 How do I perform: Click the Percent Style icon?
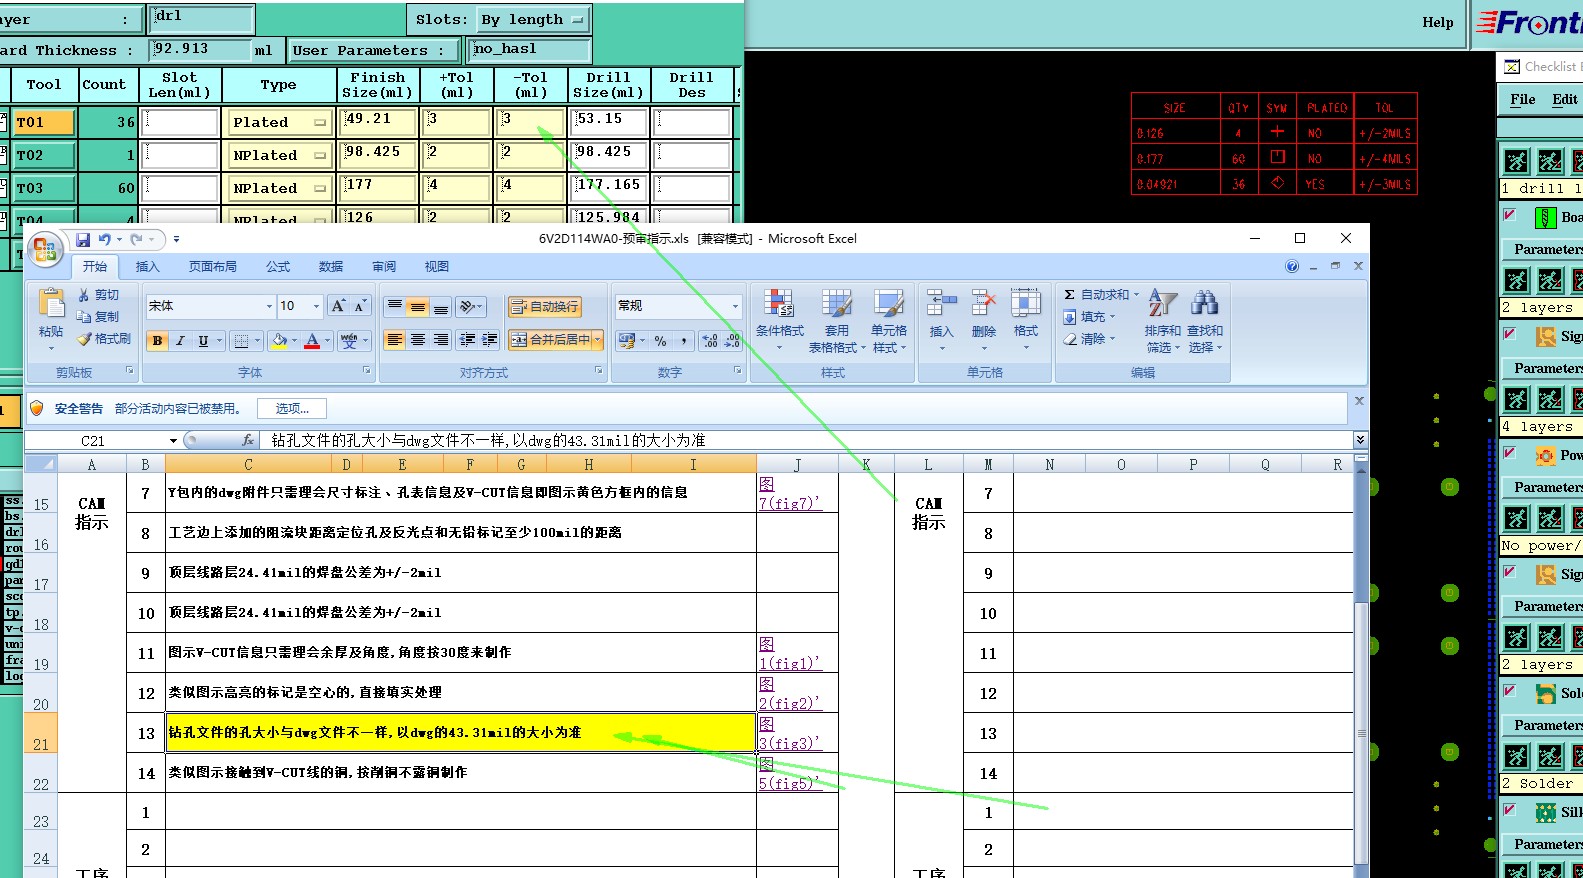[x=660, y=341]
